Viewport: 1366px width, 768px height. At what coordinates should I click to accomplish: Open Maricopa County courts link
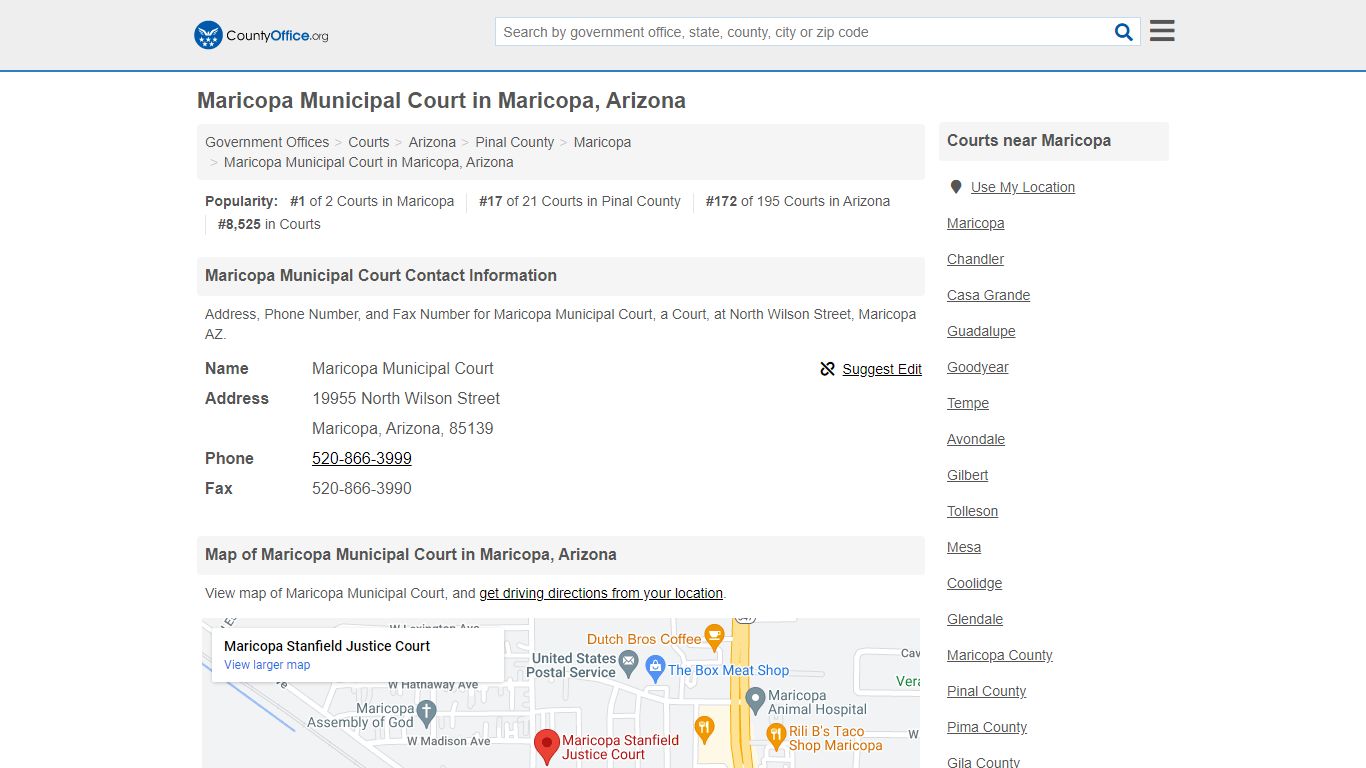pos(1000,655)
